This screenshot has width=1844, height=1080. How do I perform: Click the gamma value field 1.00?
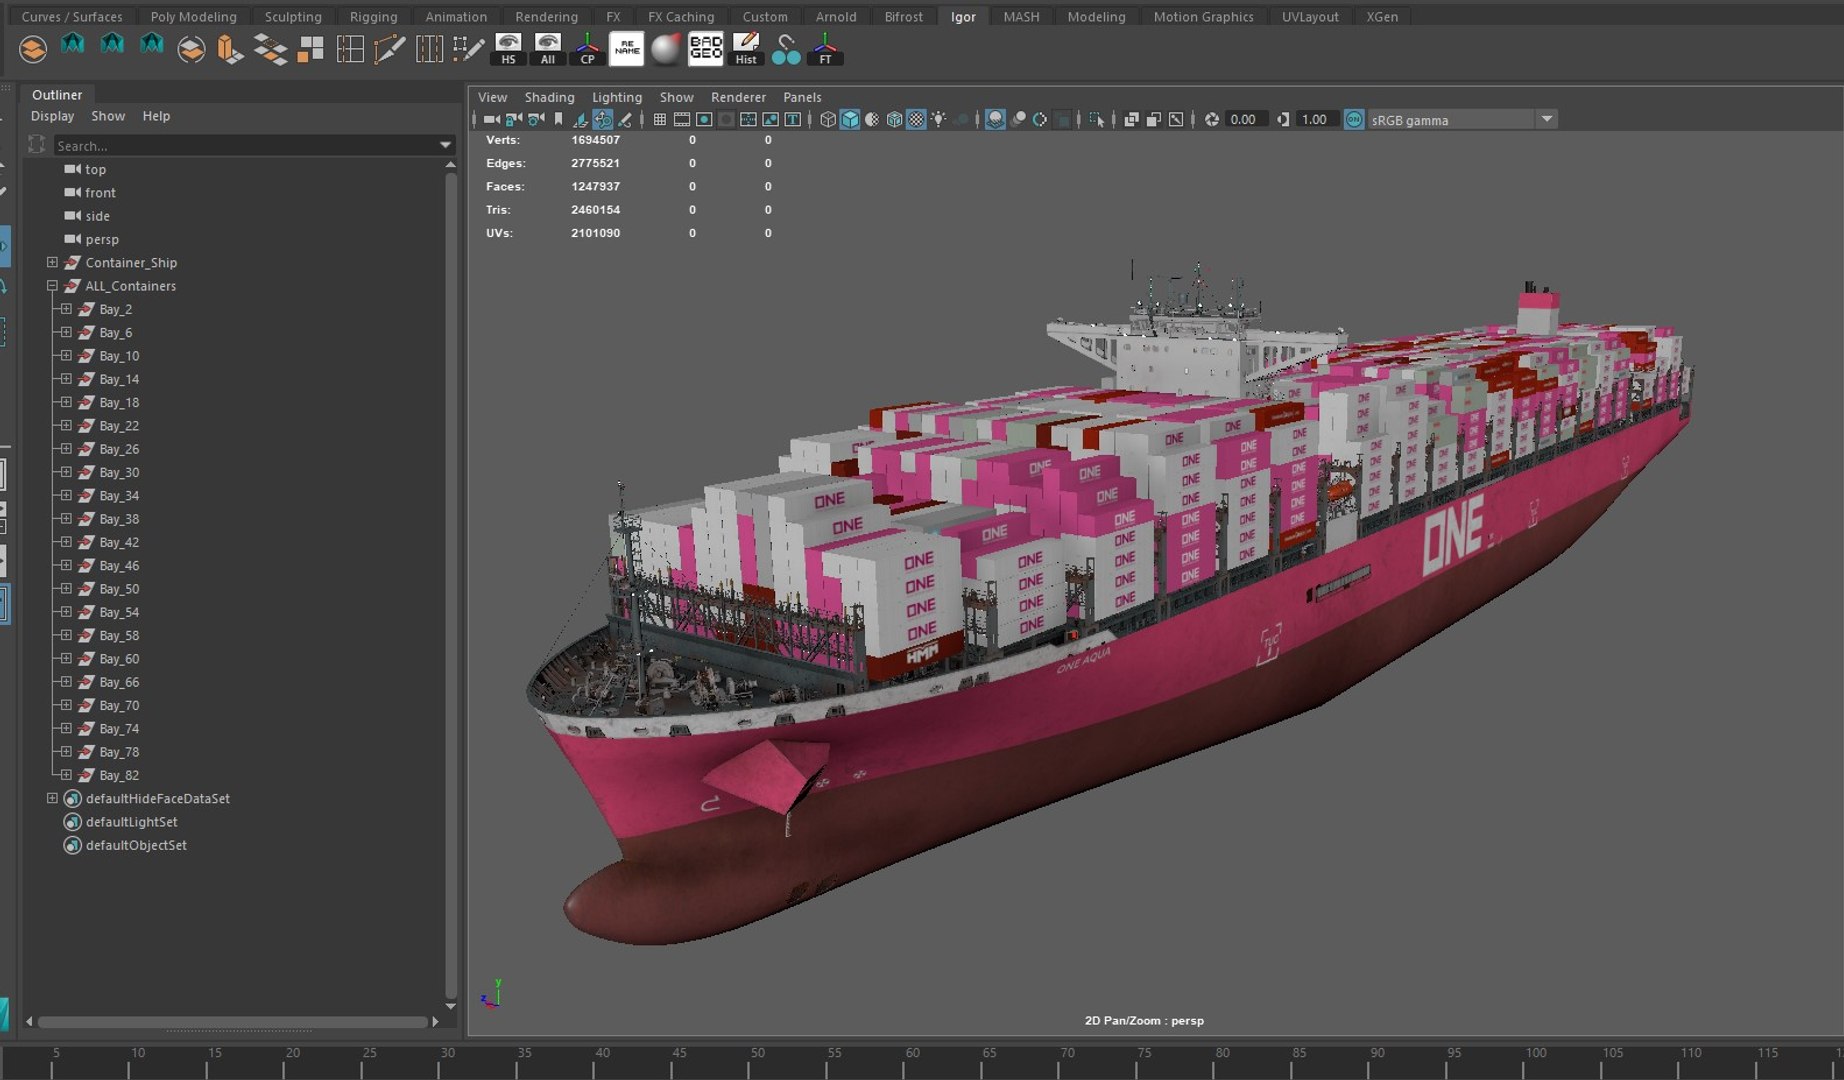point(1317,119)
